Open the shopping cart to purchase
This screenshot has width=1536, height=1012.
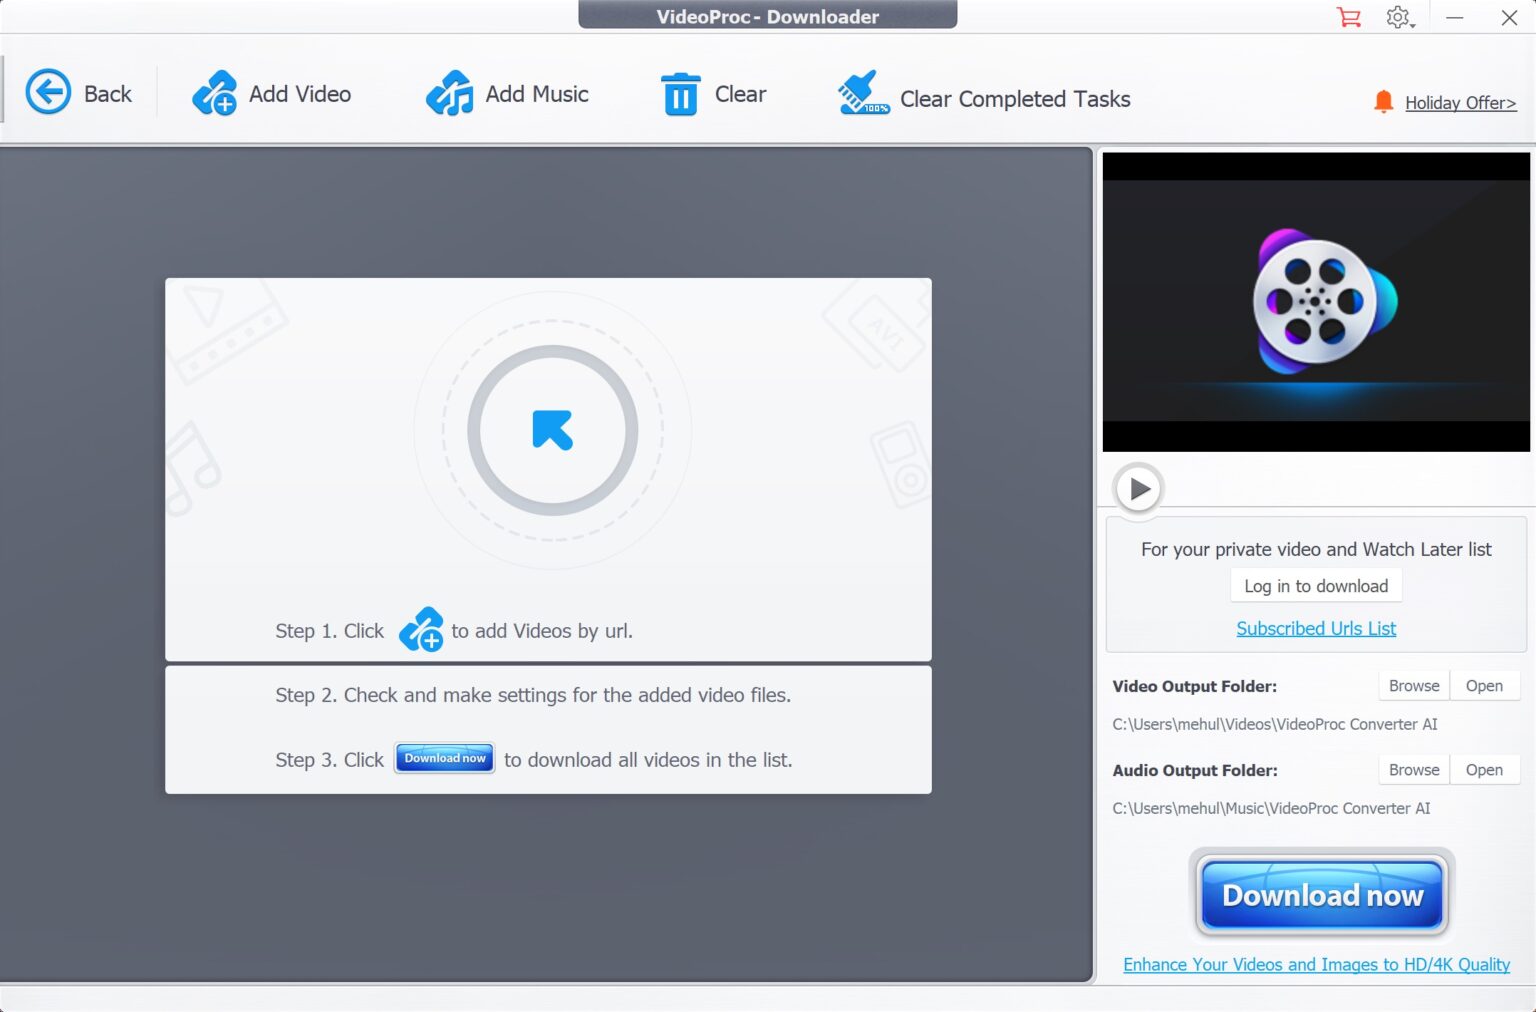pos(1348,17)
